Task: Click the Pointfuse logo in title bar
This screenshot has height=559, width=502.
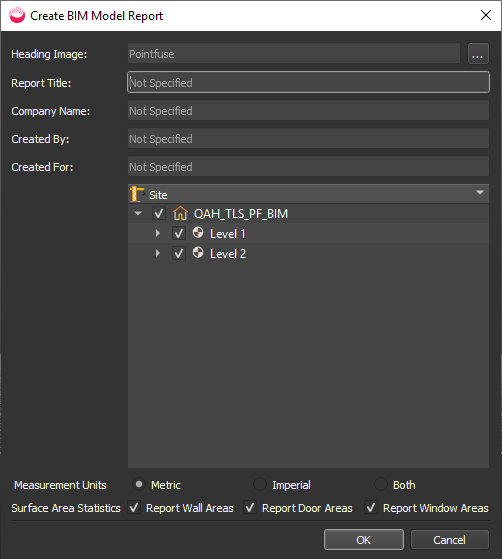Action: coord(17,15)
